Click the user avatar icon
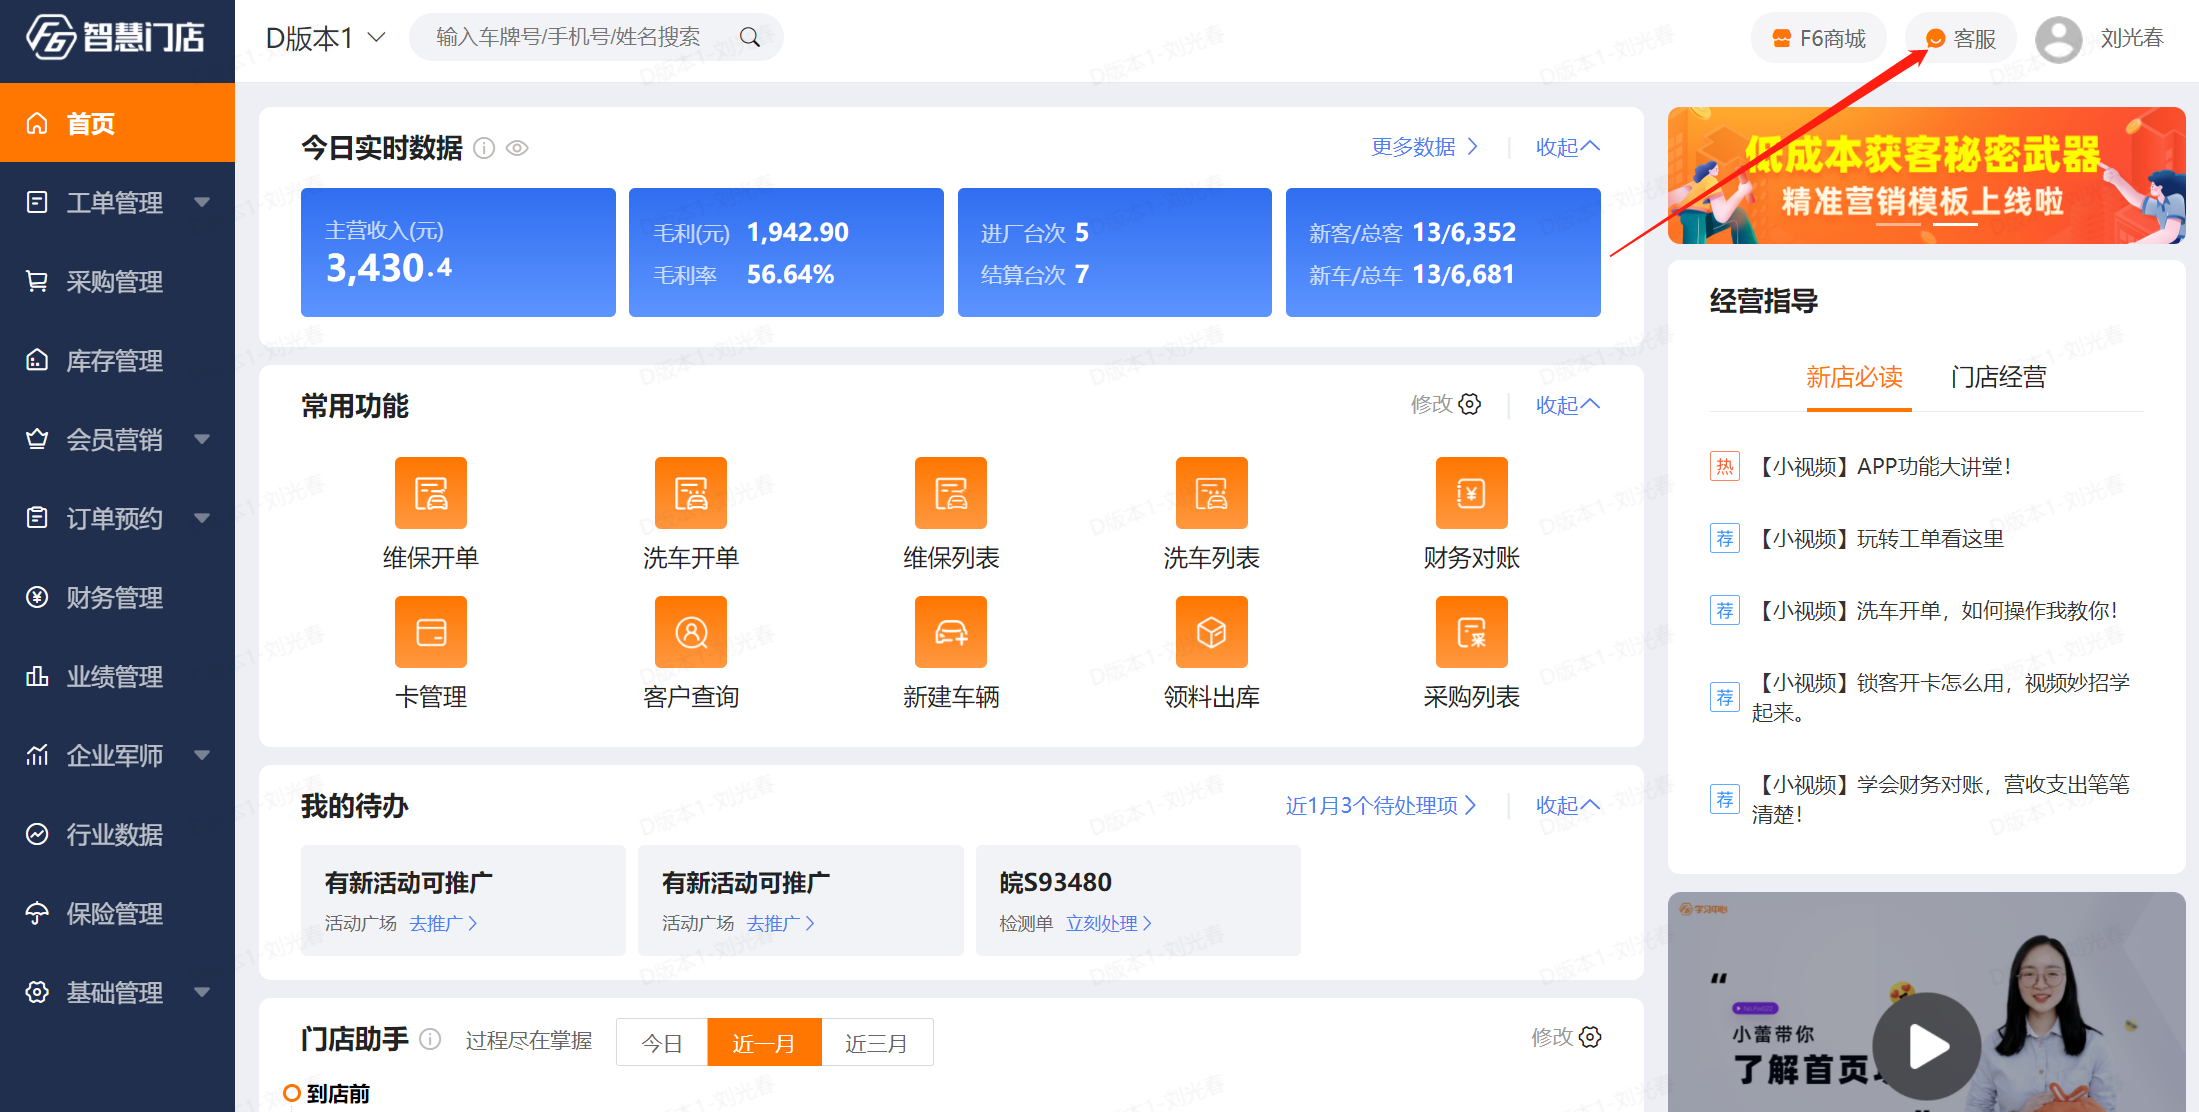Image resolution: width=2199 pixels, height=1112 pixels. 2058,39
